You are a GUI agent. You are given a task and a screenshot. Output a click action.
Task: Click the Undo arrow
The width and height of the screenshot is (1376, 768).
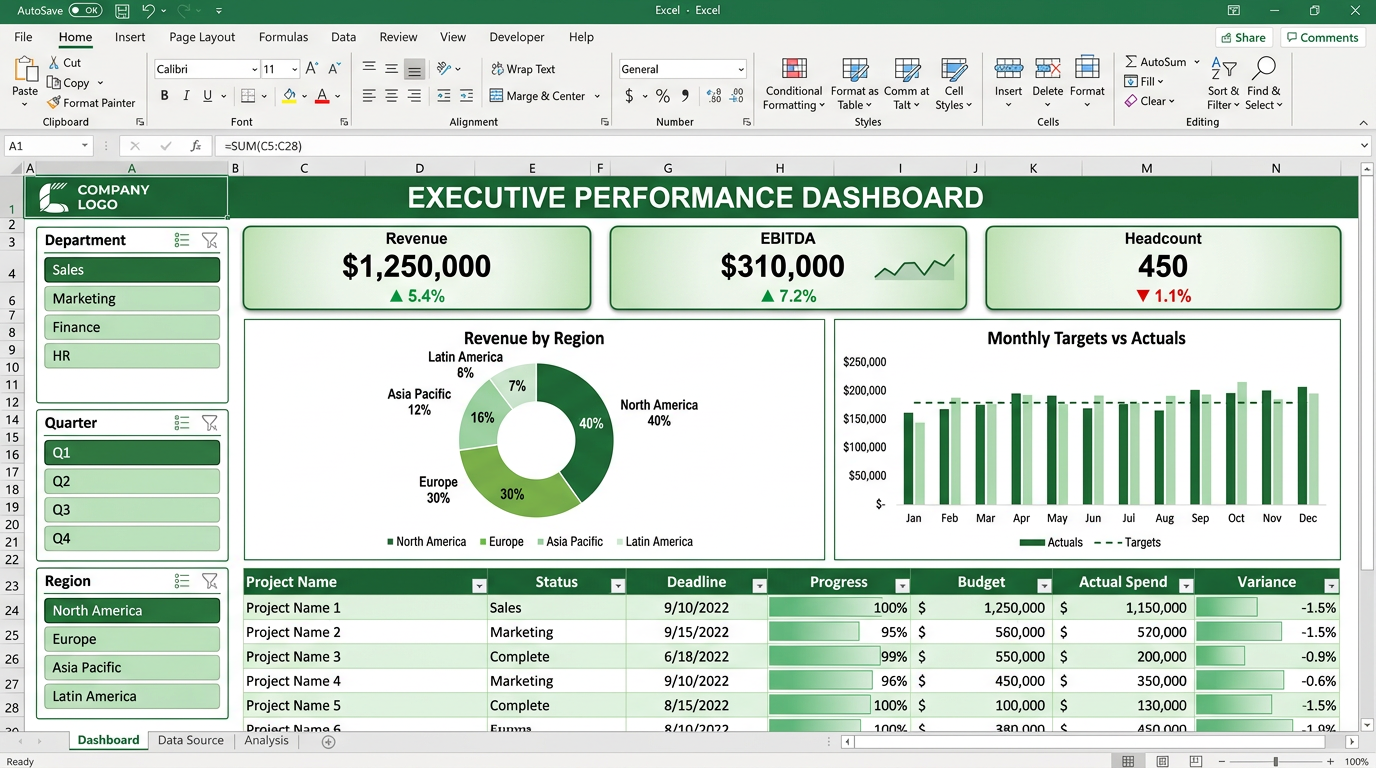pos(148,11)
